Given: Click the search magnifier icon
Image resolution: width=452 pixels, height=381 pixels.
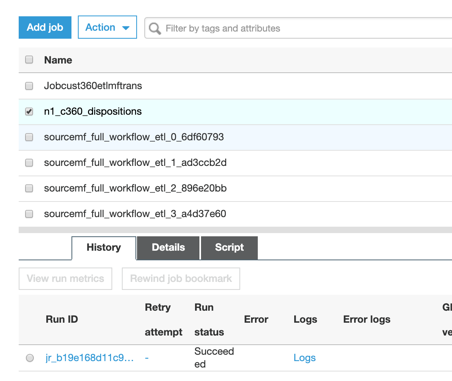Looking at the screenshot, I should coord(155,29).
